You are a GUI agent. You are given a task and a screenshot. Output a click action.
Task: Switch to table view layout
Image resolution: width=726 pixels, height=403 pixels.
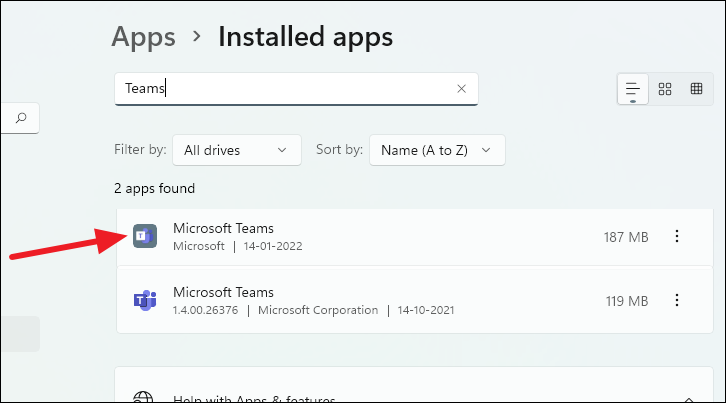(x=696, y=88)
